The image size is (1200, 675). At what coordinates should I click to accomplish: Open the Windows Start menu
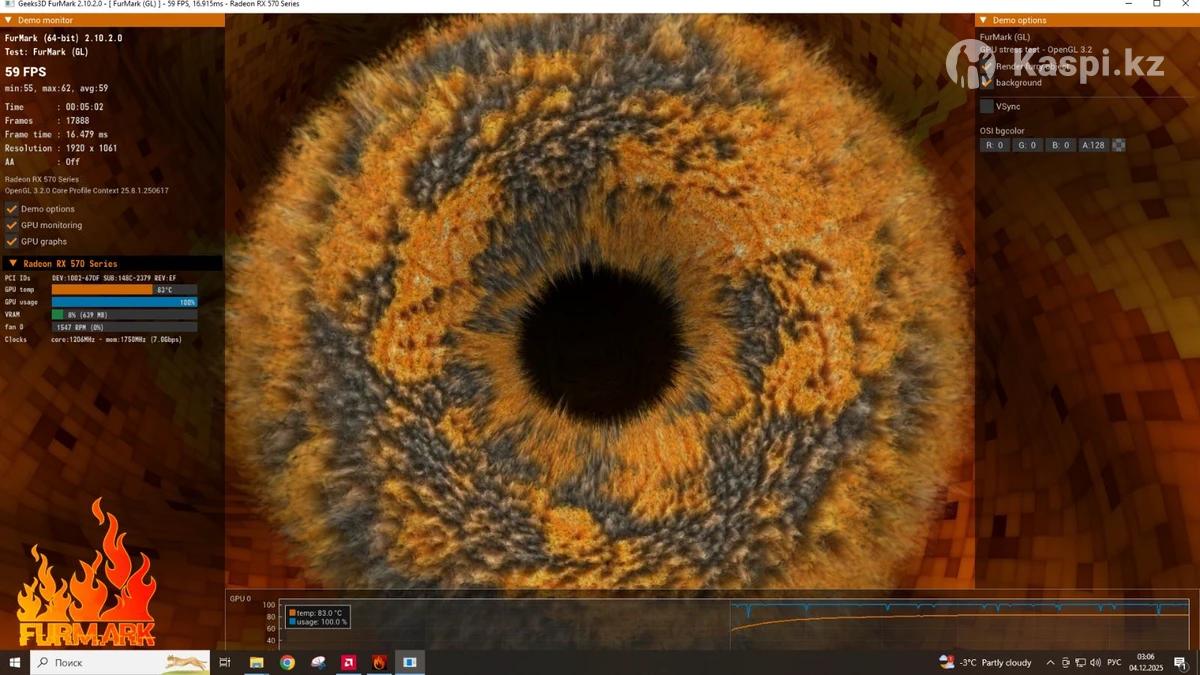(15, 662)
